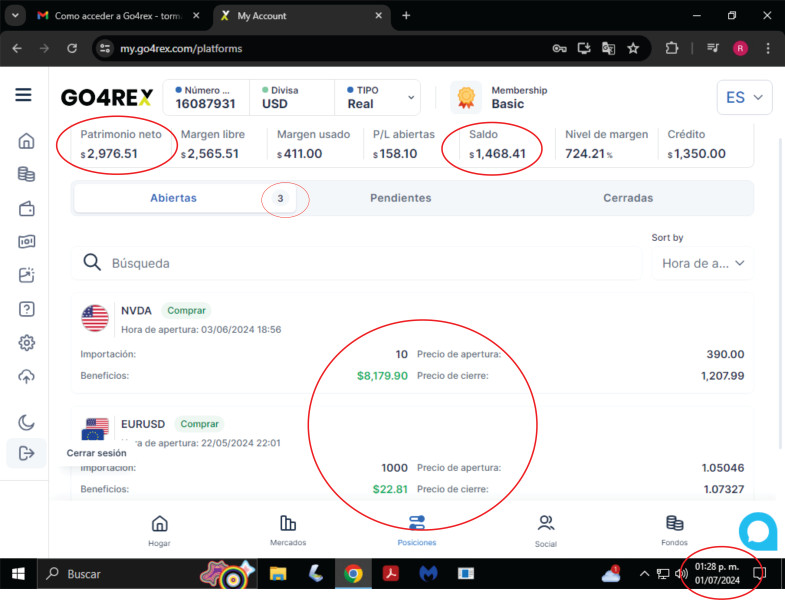Screen dimensions: 785x600
Task: Open the Sort by Hora de a... dropdown
Action: click(702, 263)
